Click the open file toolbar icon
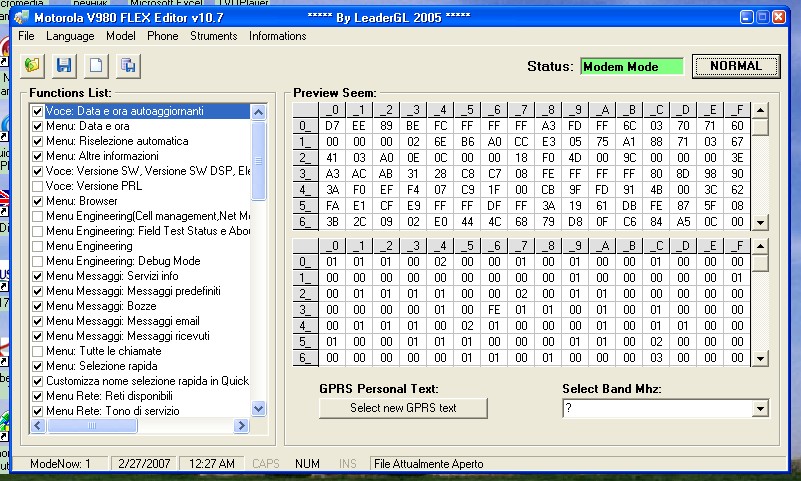Viewport: 801px width, 481px height. tap(32, 66)
